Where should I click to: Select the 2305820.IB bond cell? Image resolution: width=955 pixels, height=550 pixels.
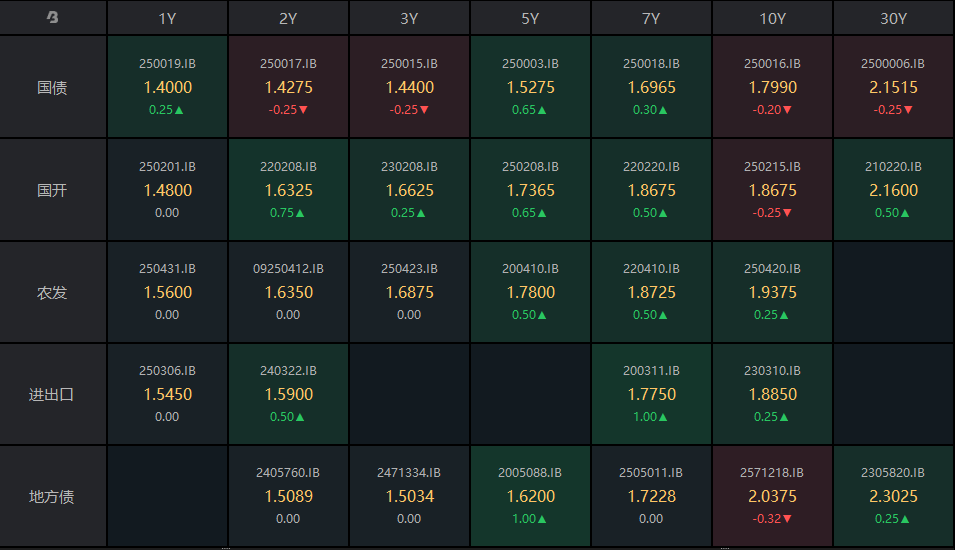pos(893,496)
